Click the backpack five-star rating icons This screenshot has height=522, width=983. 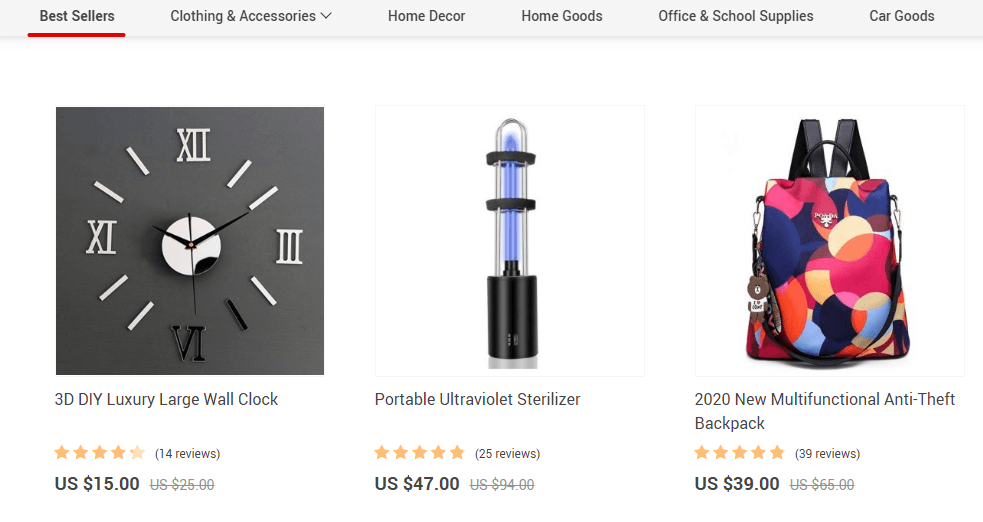coord(739,452)
